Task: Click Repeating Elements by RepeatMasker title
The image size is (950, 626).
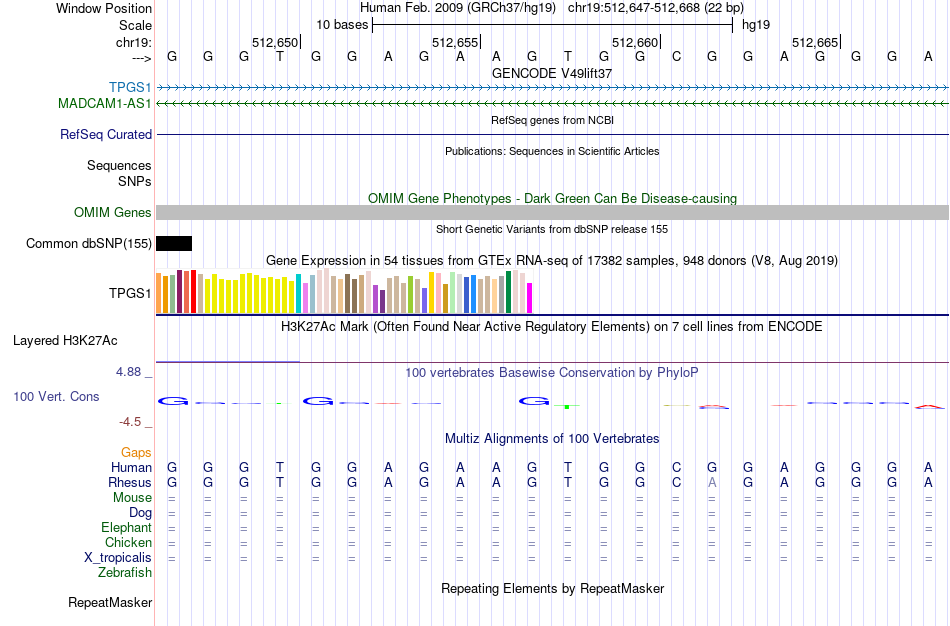Action: point(552,588)
